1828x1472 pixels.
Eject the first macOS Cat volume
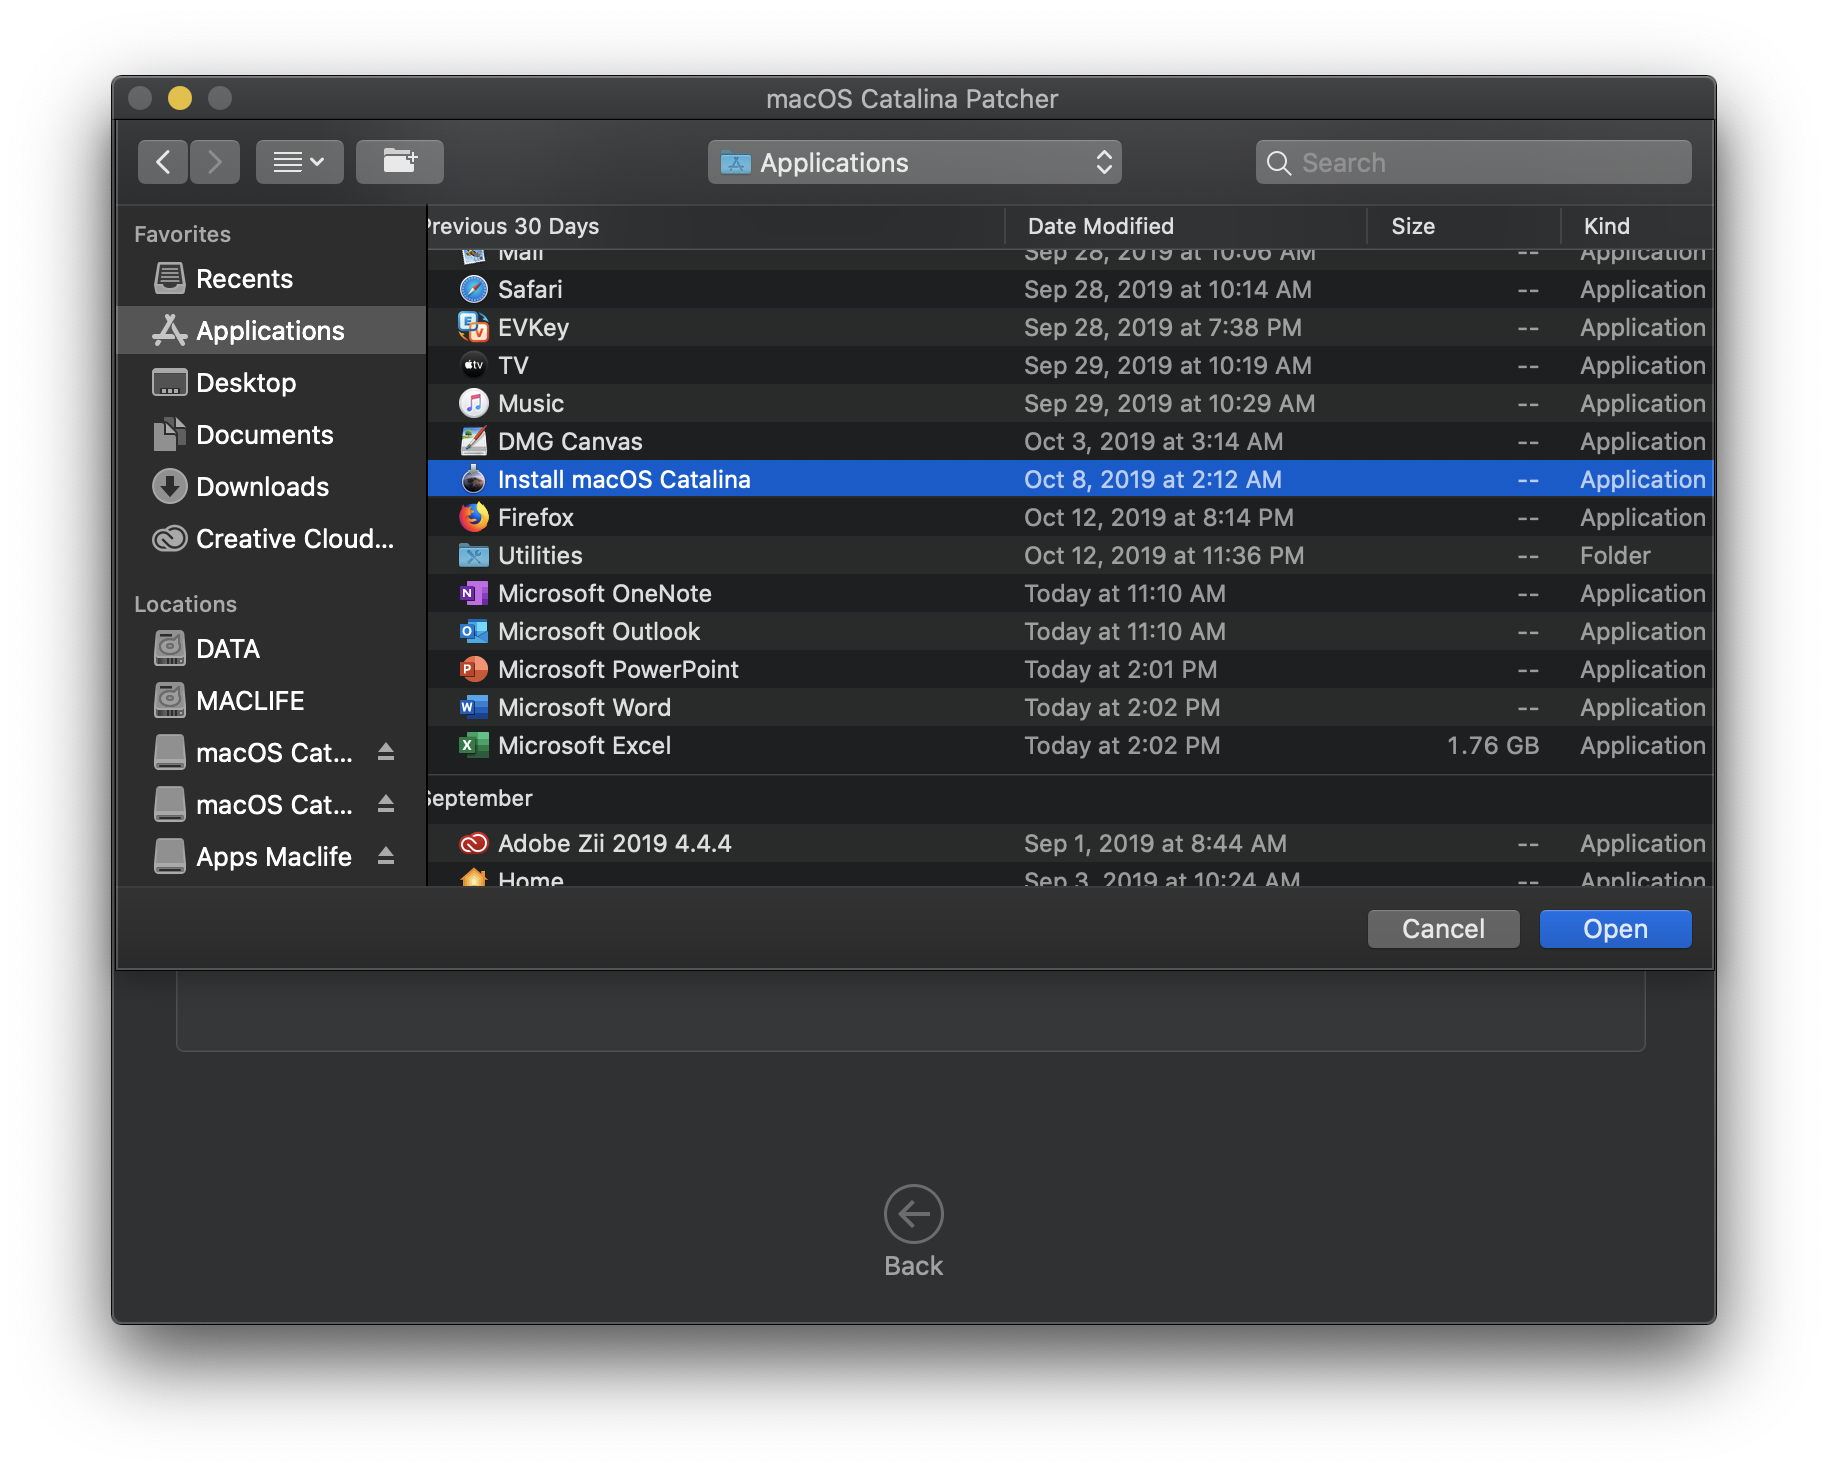(x=386, y=752)
